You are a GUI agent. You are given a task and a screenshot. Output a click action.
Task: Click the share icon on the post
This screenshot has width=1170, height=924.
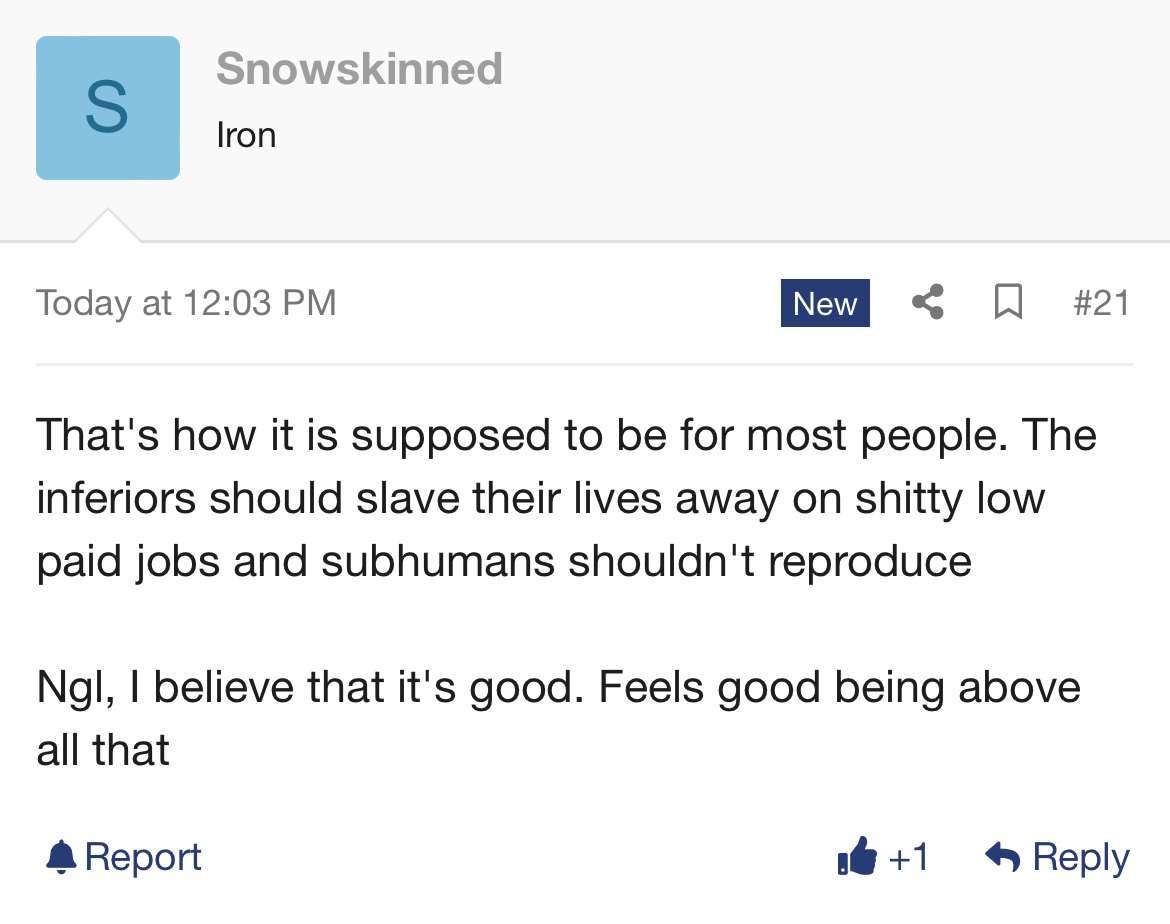[928, 302]
